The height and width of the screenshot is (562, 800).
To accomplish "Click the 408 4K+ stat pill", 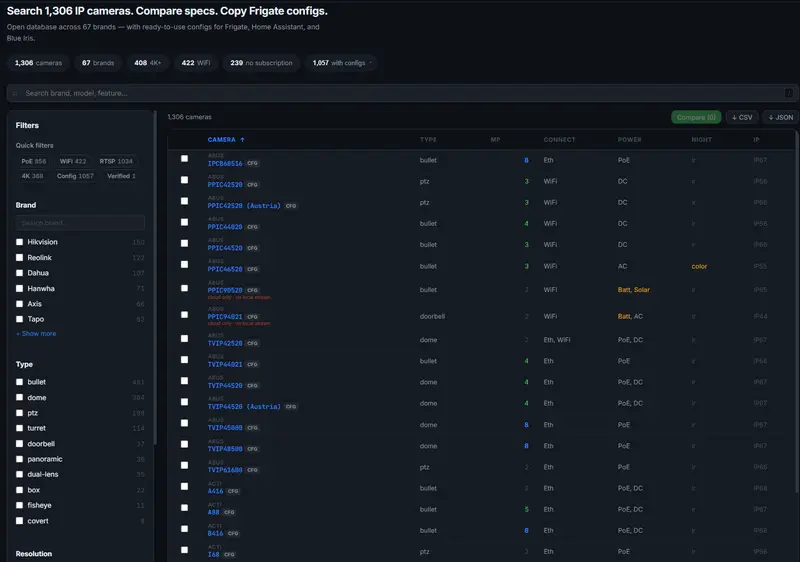I will tap(147, 63).
